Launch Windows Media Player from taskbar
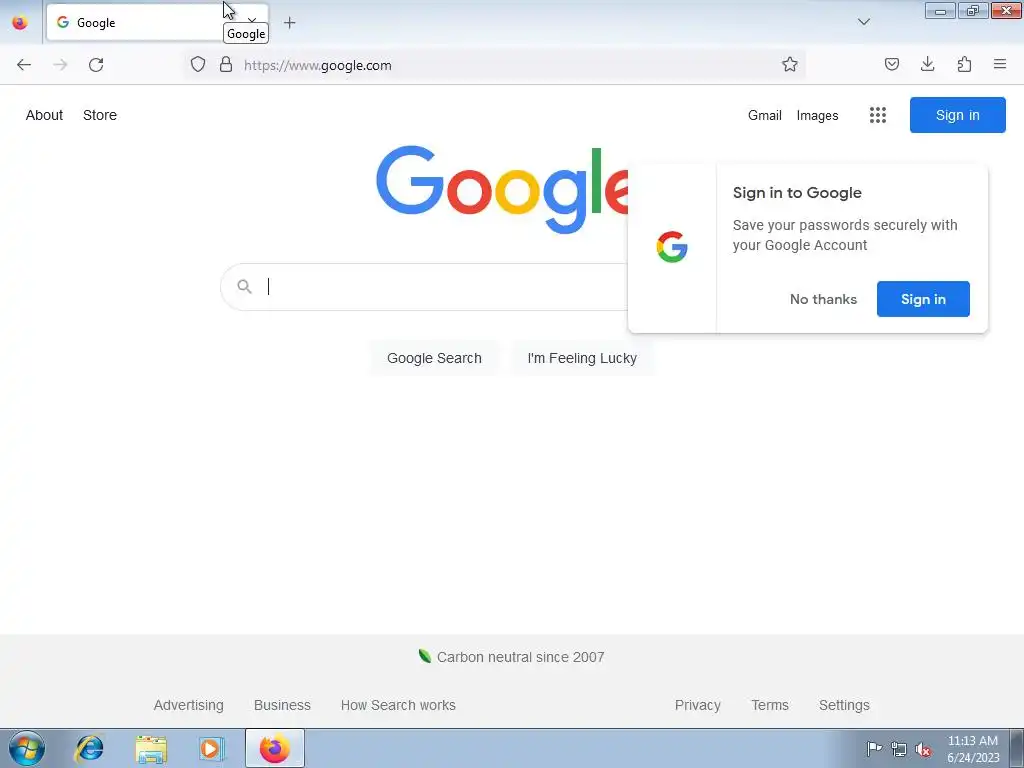1024x768 pixels. point(212,748)
